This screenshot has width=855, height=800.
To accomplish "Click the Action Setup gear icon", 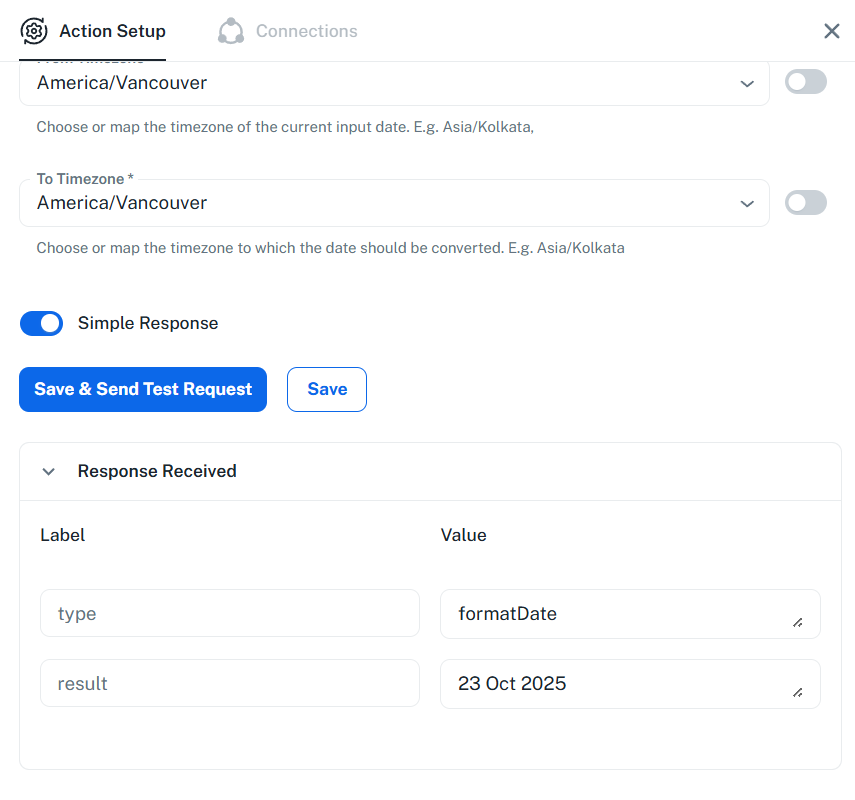I will click(x=34, y=31).
